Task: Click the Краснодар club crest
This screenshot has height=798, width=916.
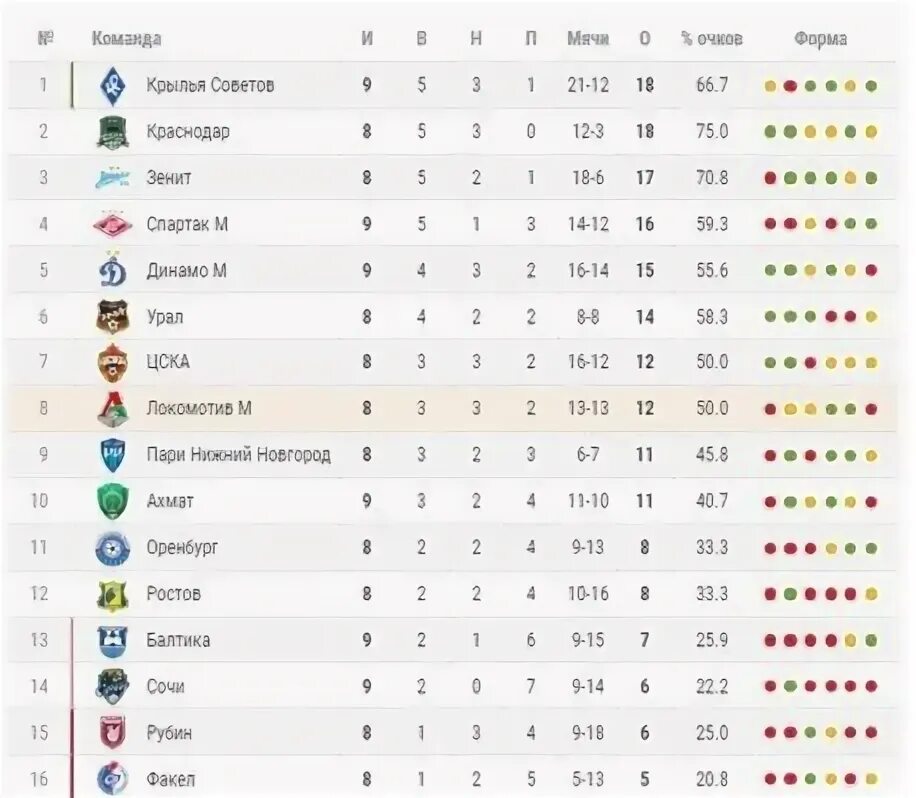Action: coord(112,132)
